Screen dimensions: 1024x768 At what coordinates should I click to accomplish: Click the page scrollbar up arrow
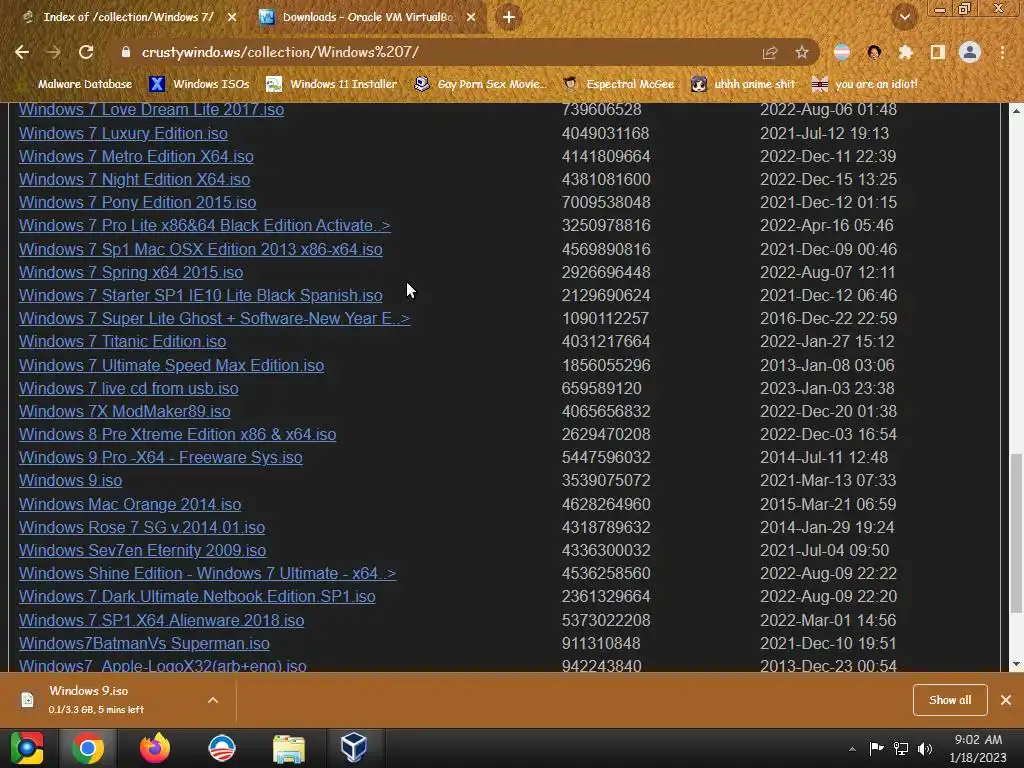tap(1016, 111)
